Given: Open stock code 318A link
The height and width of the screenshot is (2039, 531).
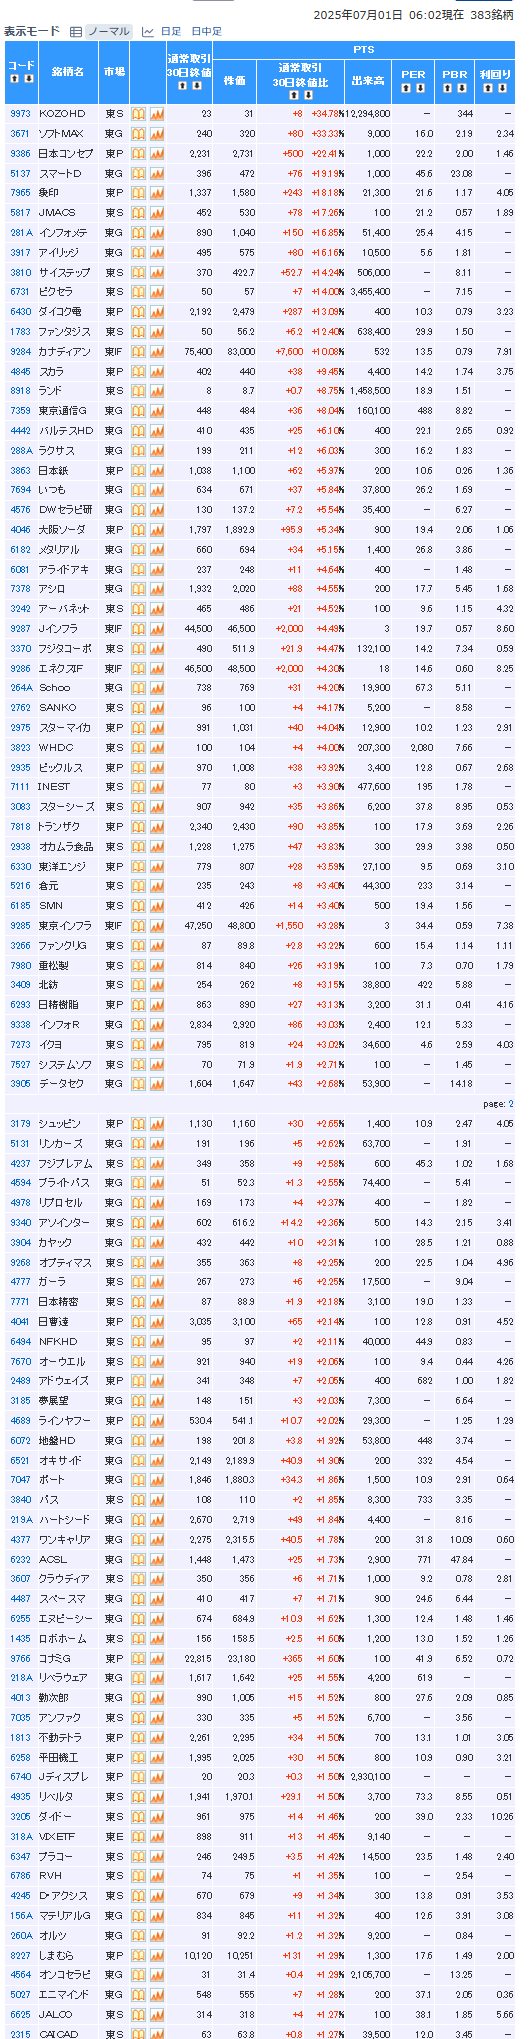Looking at the screenshot, I should click(x=21, y=1836).
